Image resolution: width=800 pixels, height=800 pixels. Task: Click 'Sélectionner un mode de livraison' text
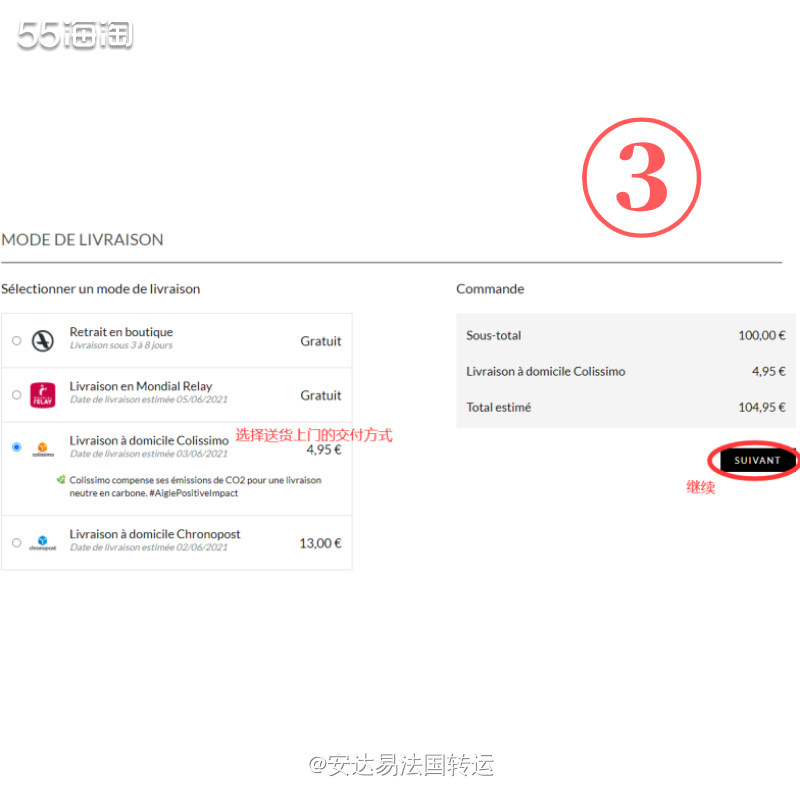coord(101,289)
